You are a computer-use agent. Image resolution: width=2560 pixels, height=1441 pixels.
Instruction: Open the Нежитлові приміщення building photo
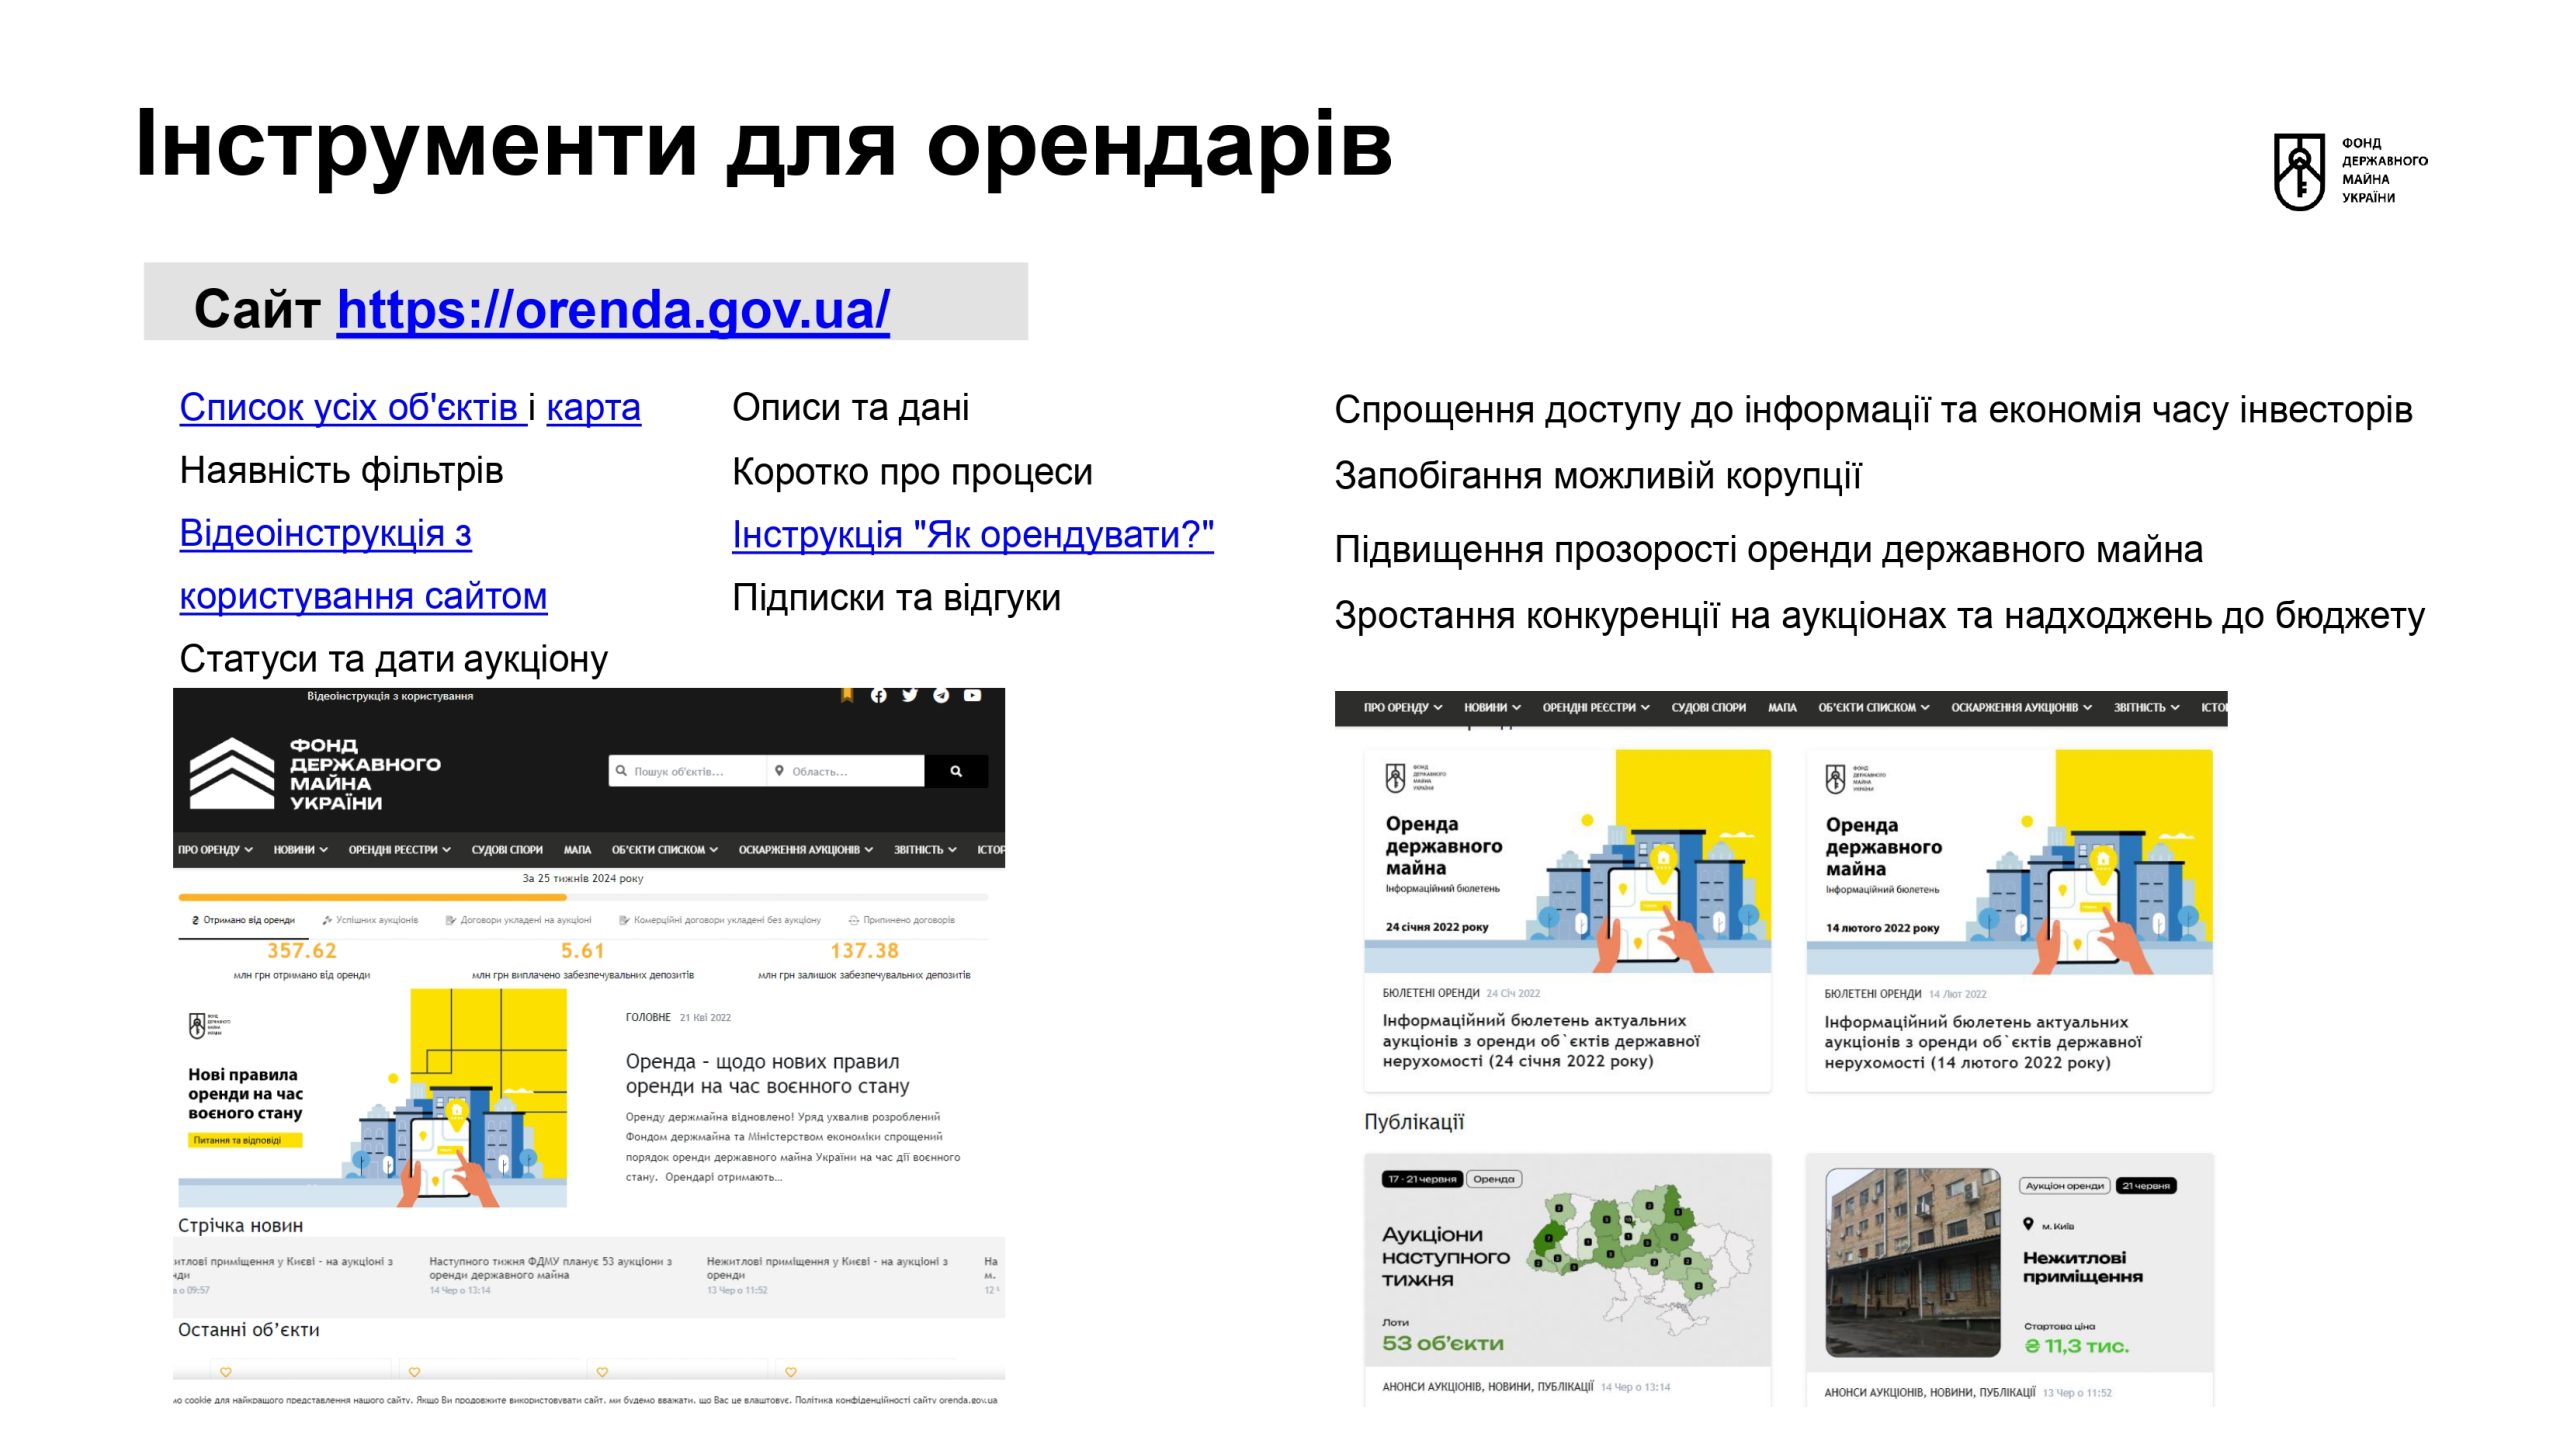pos(1912,1262)
